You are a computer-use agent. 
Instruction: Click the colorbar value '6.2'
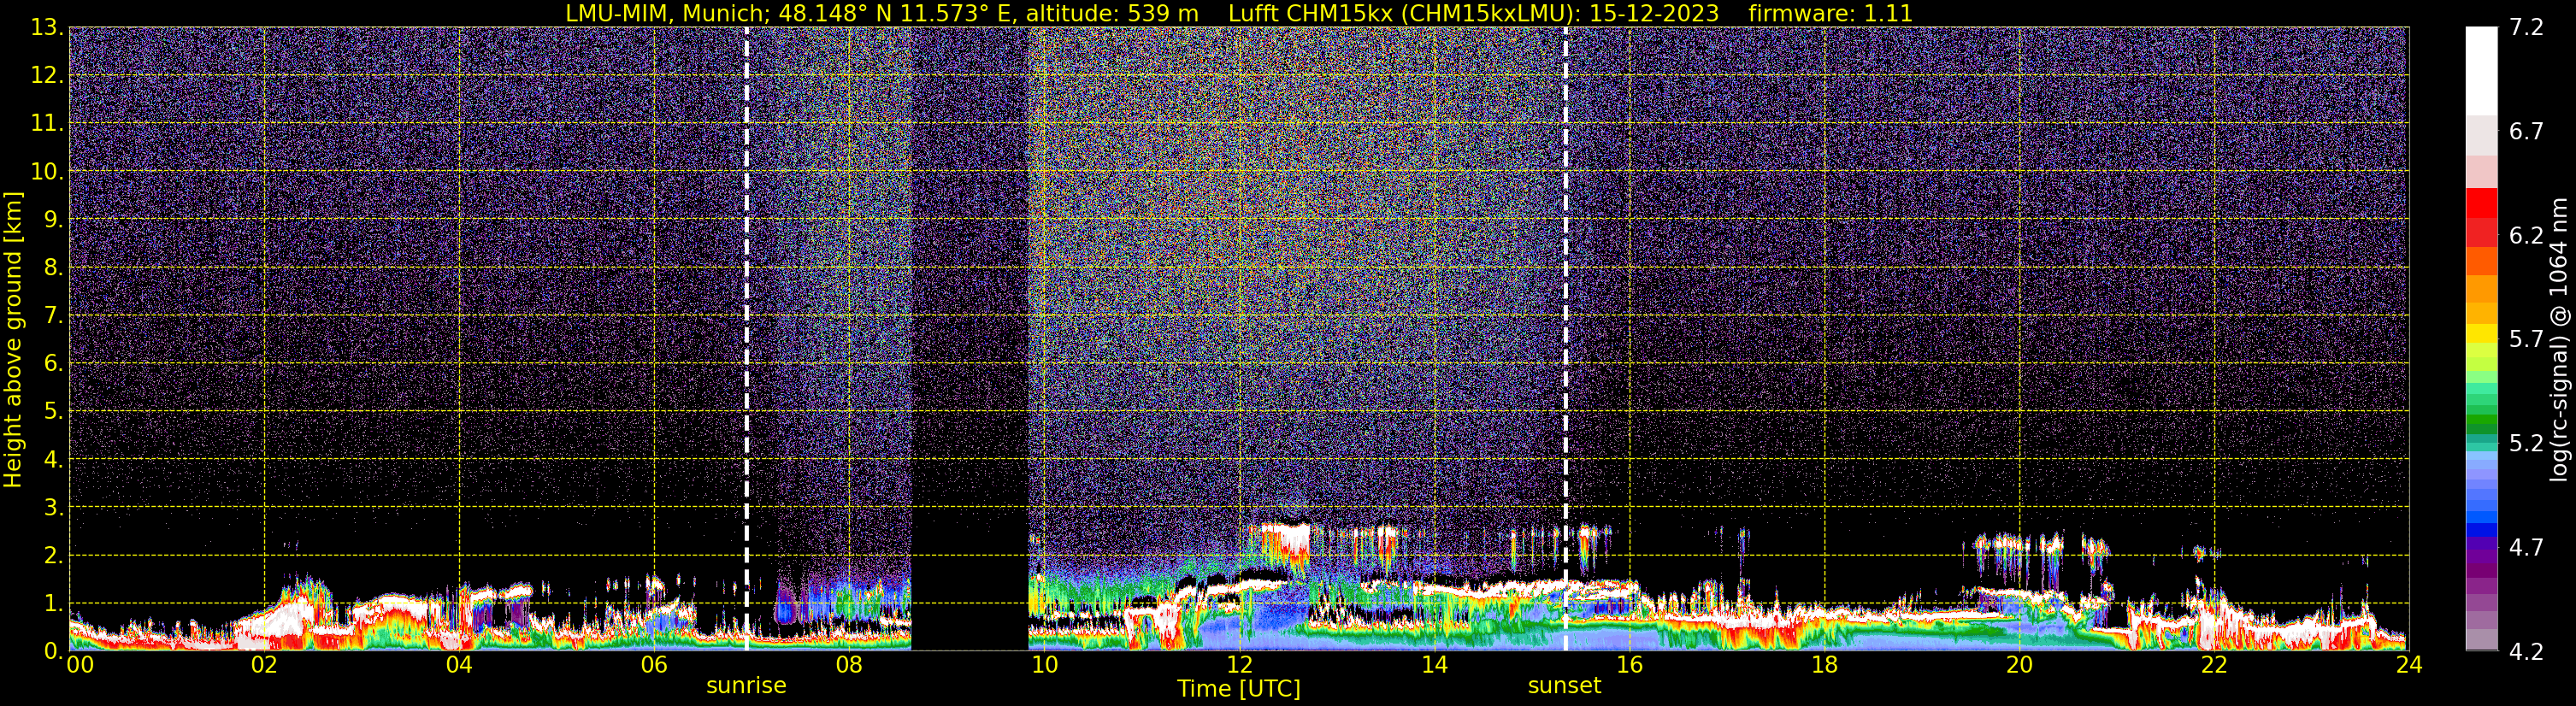point(2526,236)
